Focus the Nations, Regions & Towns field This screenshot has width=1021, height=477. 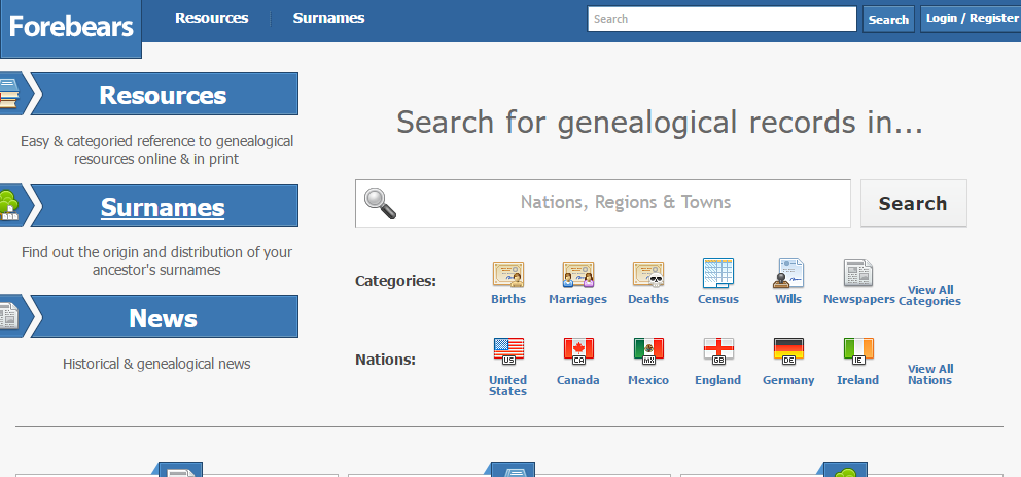click(602, 204)
